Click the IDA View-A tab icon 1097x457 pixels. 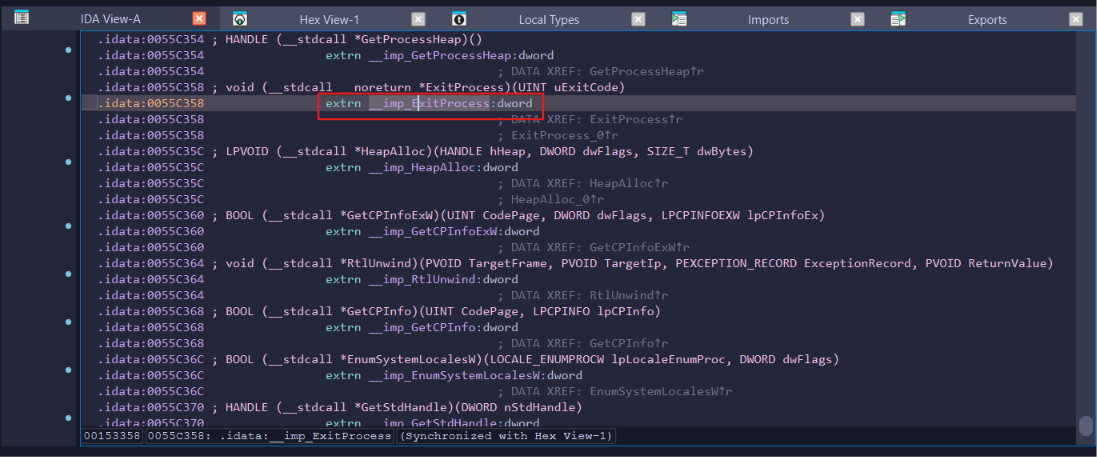pyautogui.click(x=22, y=18)
